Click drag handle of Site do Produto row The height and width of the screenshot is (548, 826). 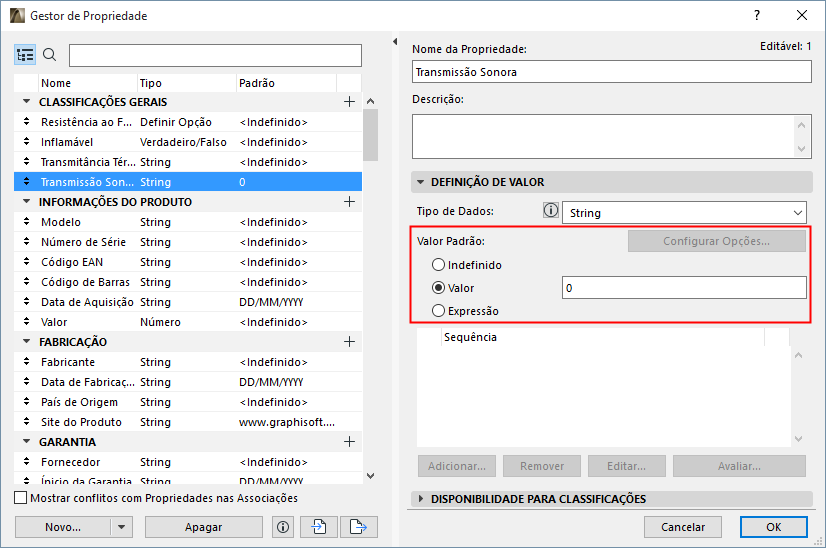coord(26,422)
